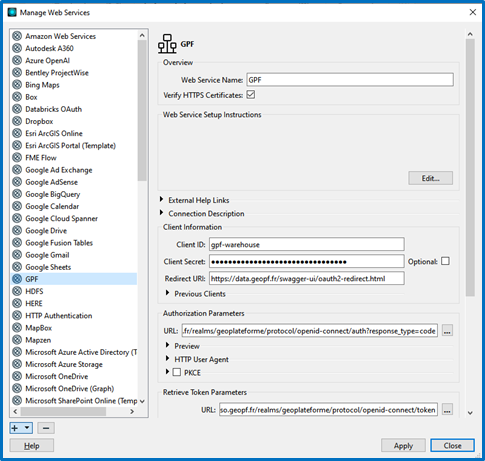Enable the PKCE checkbox
Screen dimensions: 485x461
click(177, 372)
